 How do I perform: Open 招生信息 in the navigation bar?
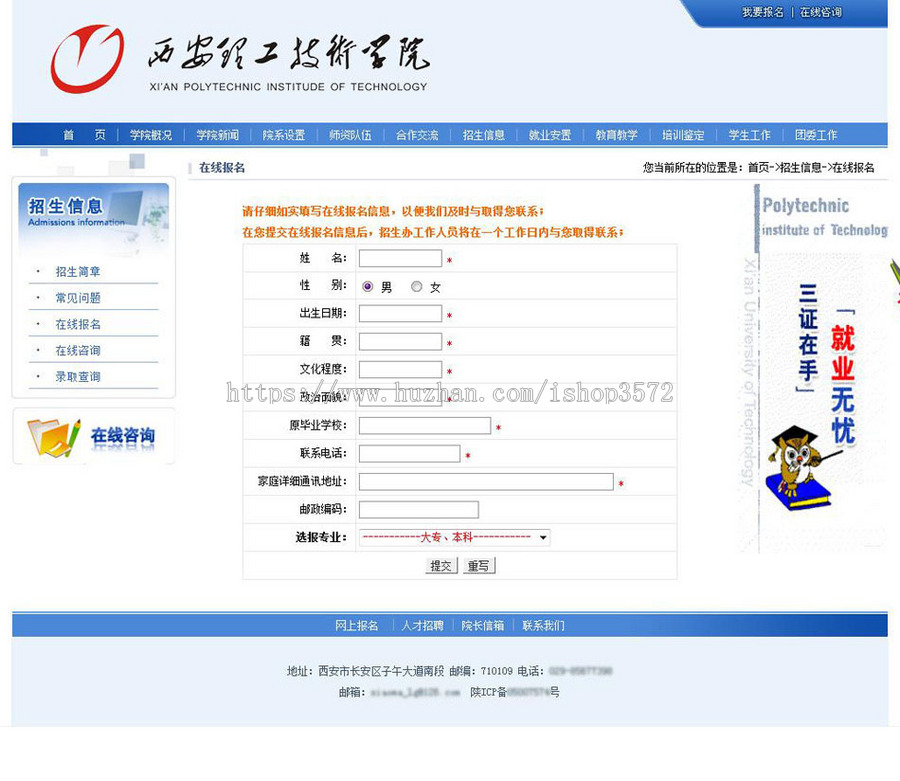[484, 135]
